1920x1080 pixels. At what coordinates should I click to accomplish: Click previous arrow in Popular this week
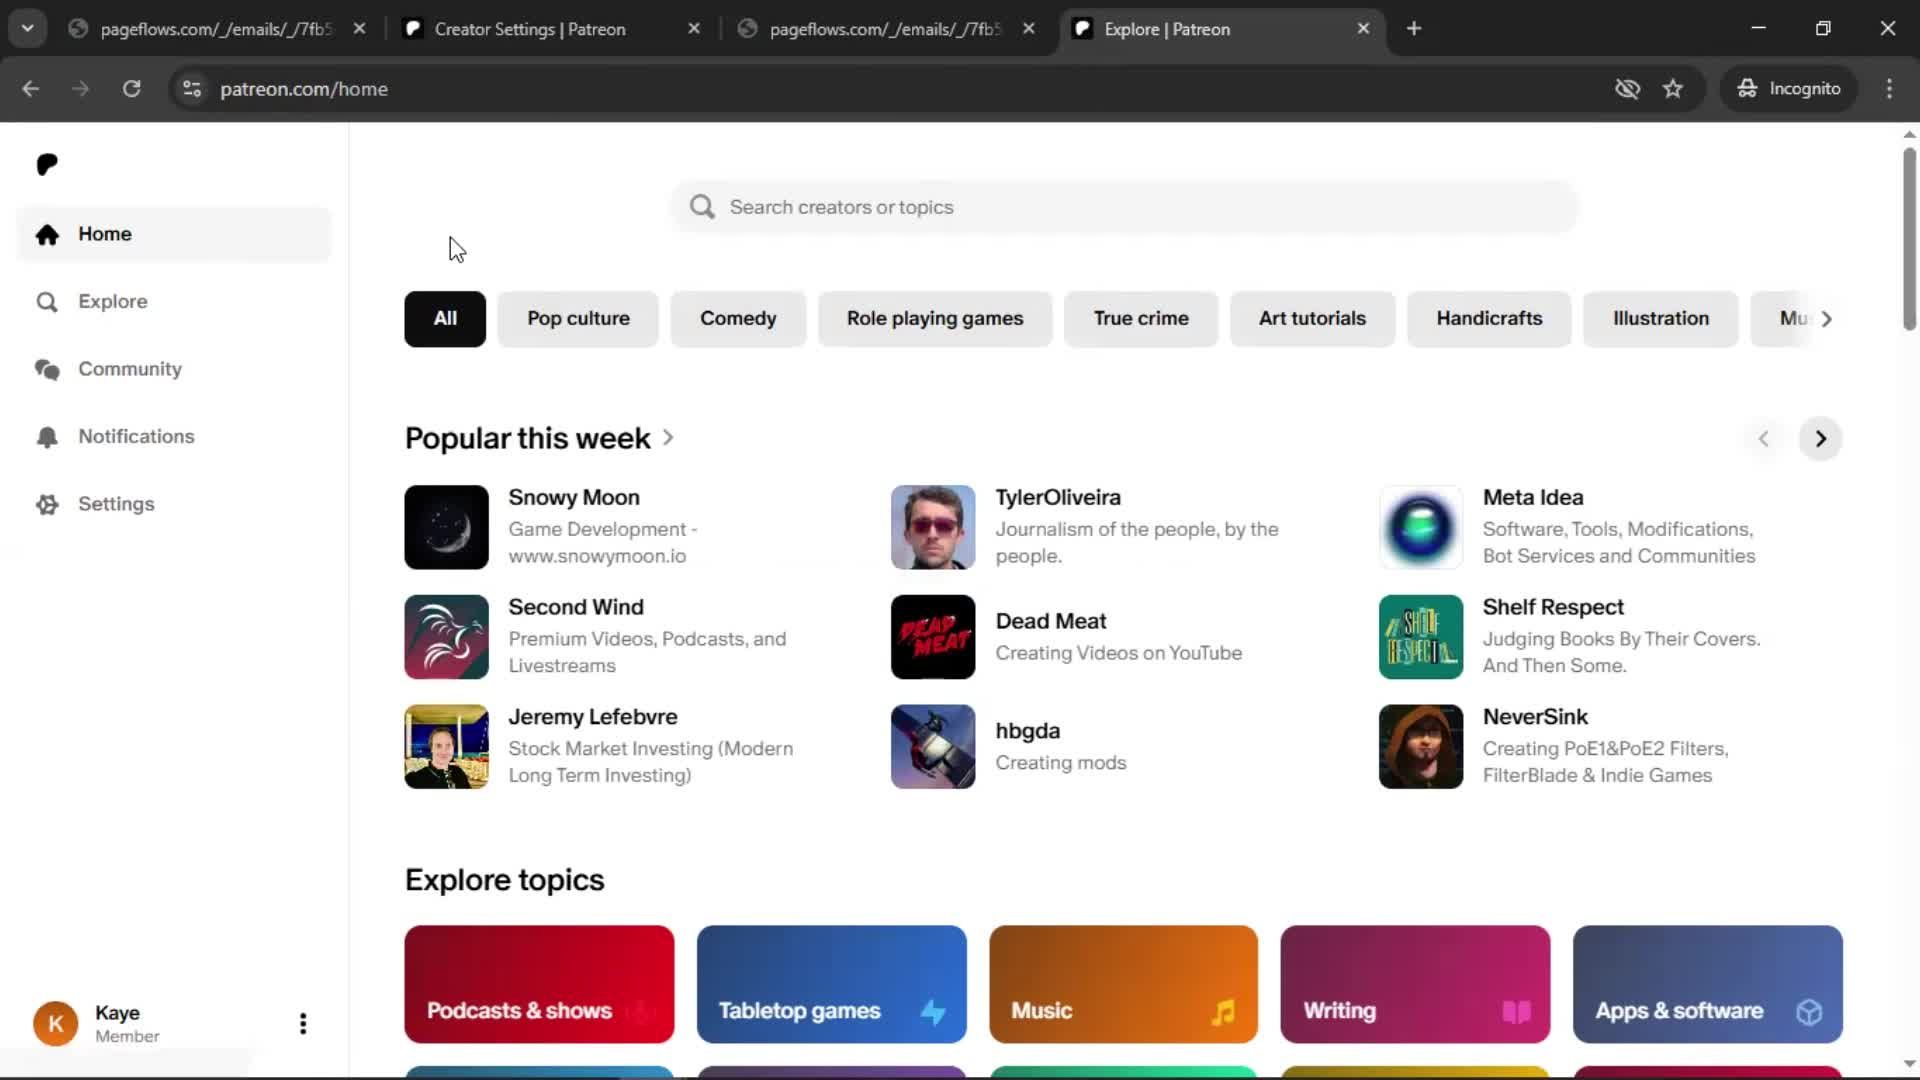1763,438
